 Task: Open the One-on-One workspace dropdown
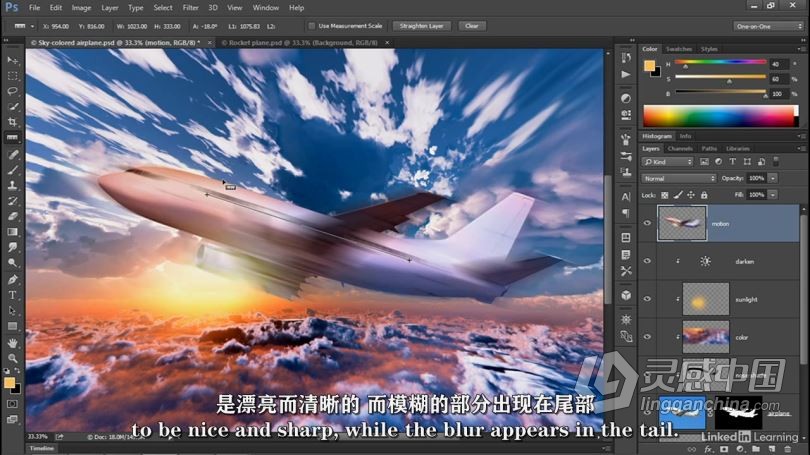(768, 26)
